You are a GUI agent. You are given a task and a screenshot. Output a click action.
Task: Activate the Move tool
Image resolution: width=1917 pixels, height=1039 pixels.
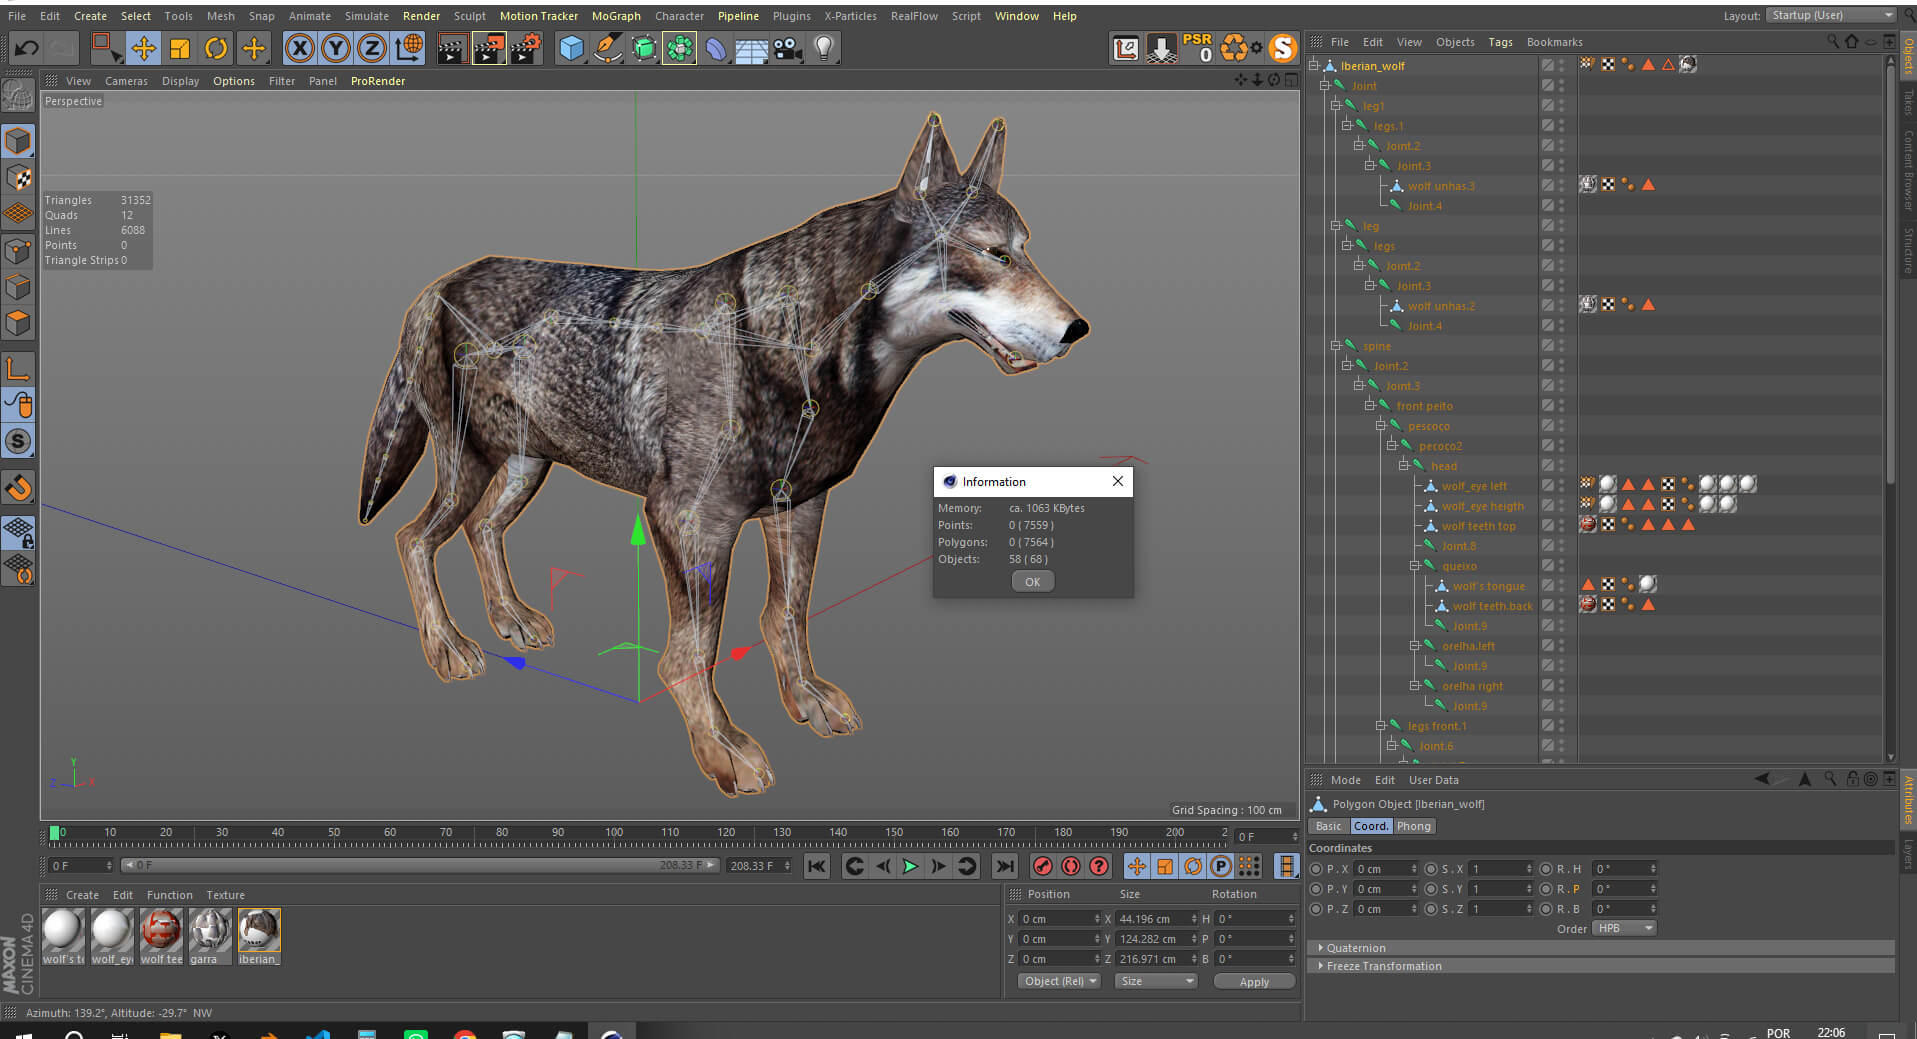tap(143, 48)
